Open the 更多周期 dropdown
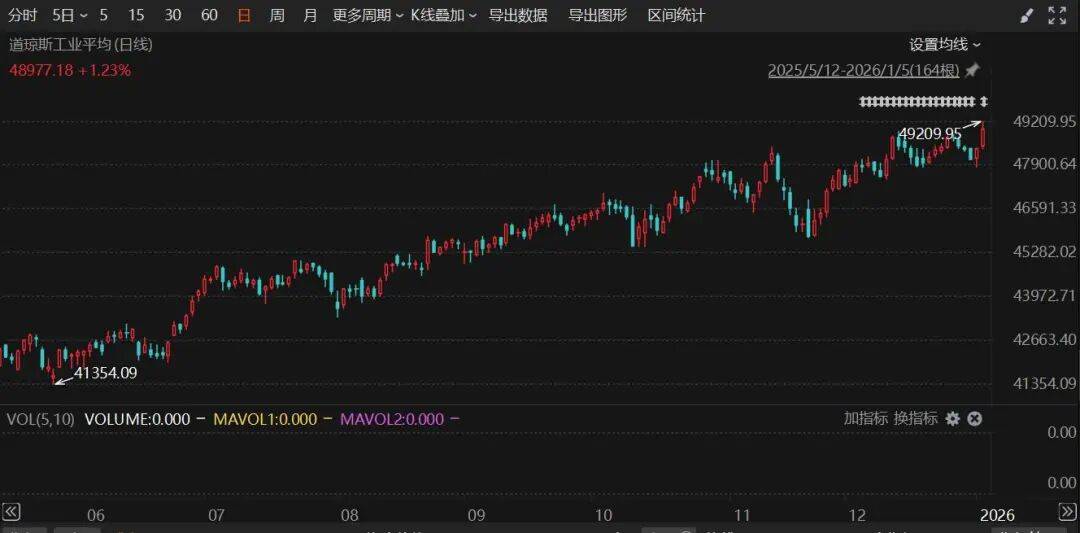The width and height of the screenshot is (1080, 533). click(368, 15)
